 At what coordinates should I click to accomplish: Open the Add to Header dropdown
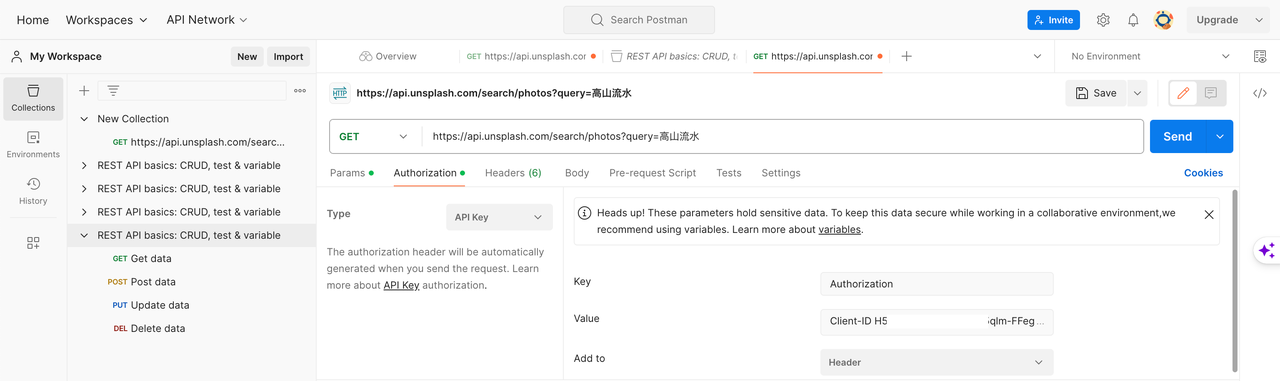point(936,362)
